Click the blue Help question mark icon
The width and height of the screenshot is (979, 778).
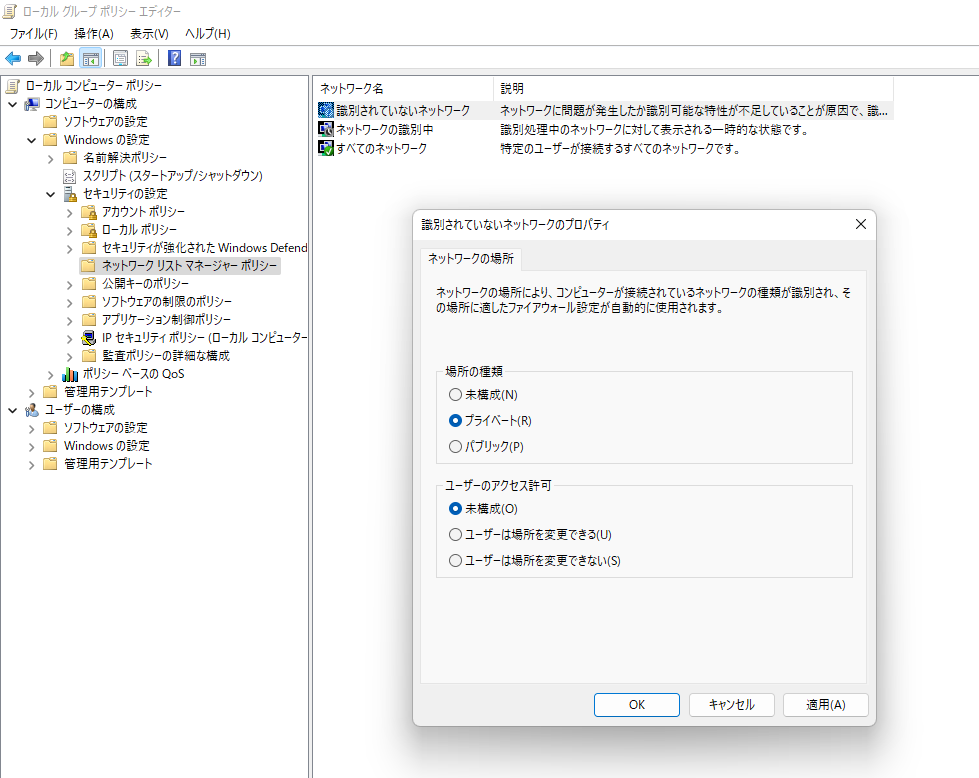(174, 59)
